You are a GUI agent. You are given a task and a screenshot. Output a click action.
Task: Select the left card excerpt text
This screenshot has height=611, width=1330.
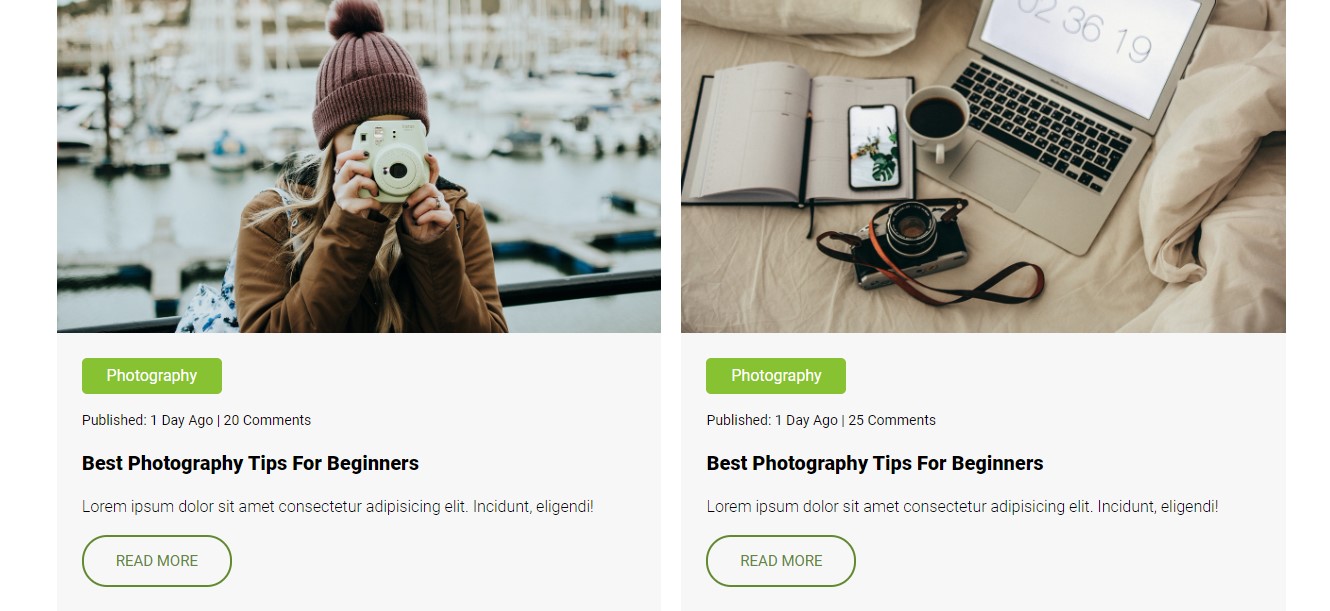(x=337, y=506)
